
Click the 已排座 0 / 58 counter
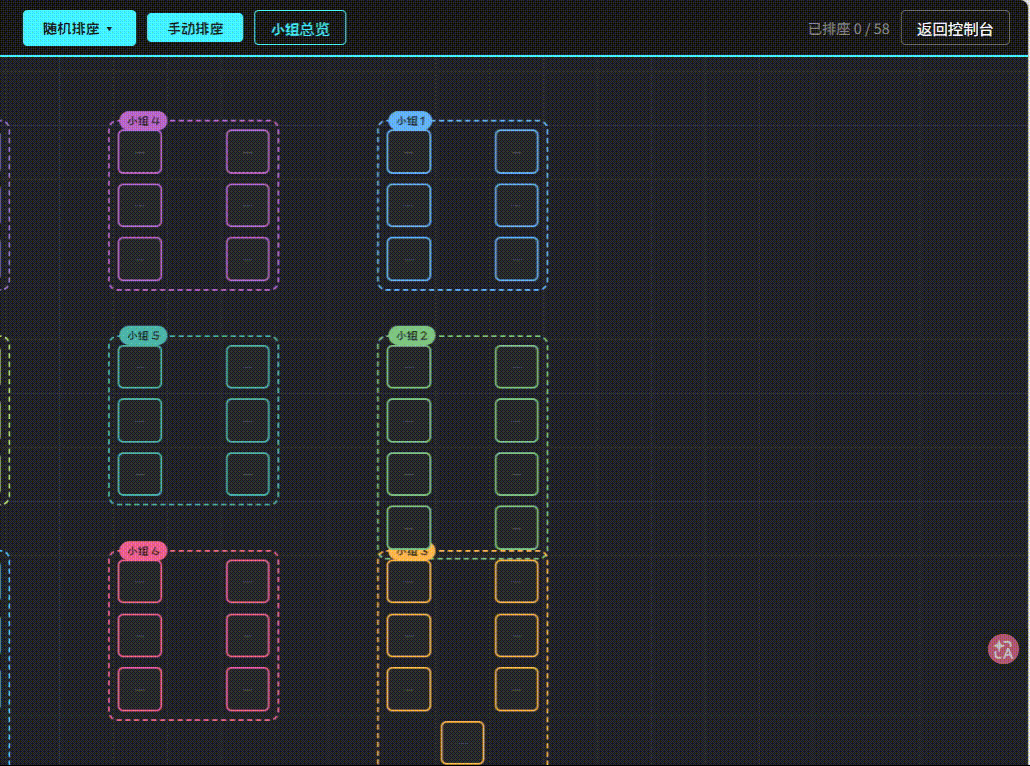(849, 29)
